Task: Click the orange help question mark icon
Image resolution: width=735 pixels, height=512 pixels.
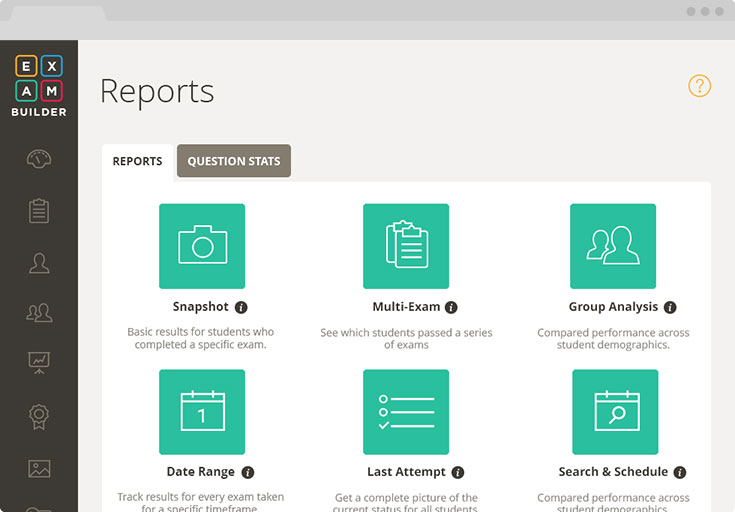Action: coord(699,86)
